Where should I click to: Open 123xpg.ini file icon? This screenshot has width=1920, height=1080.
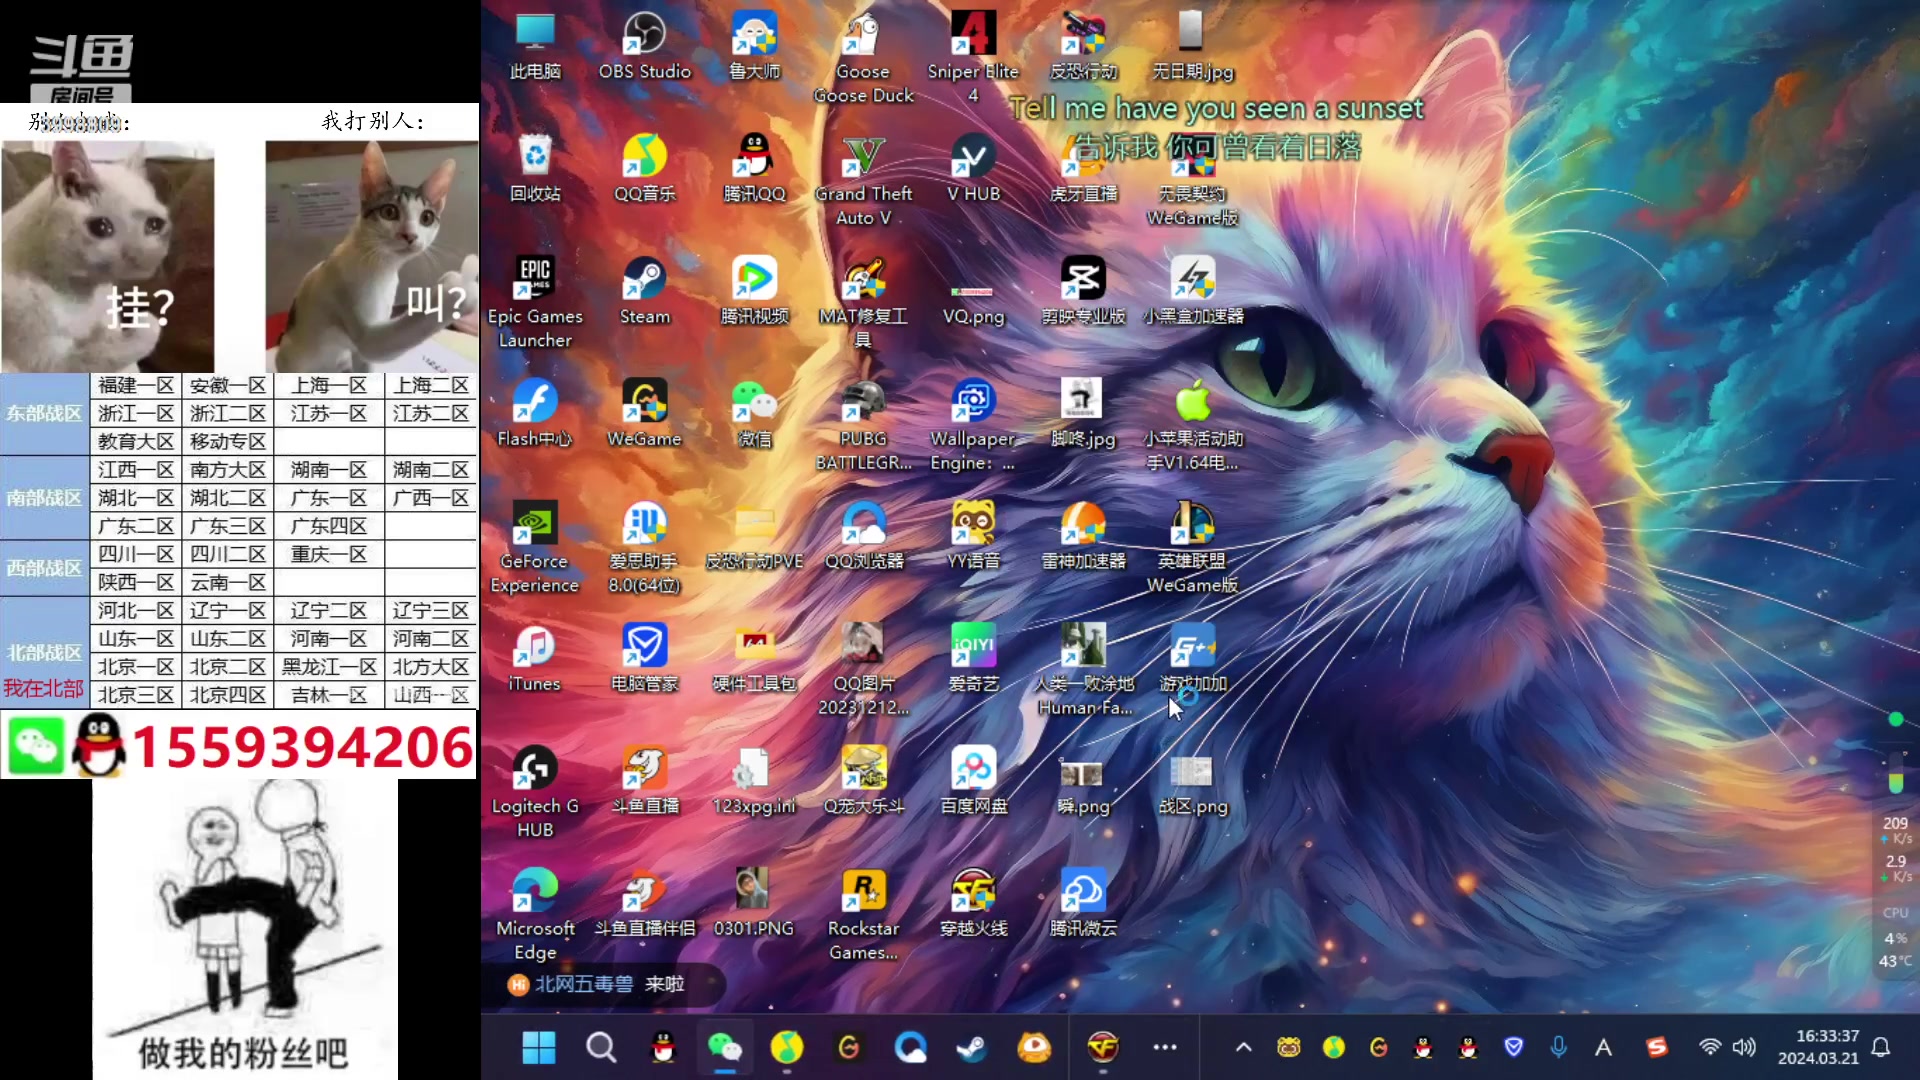click(x=755, y=780)
